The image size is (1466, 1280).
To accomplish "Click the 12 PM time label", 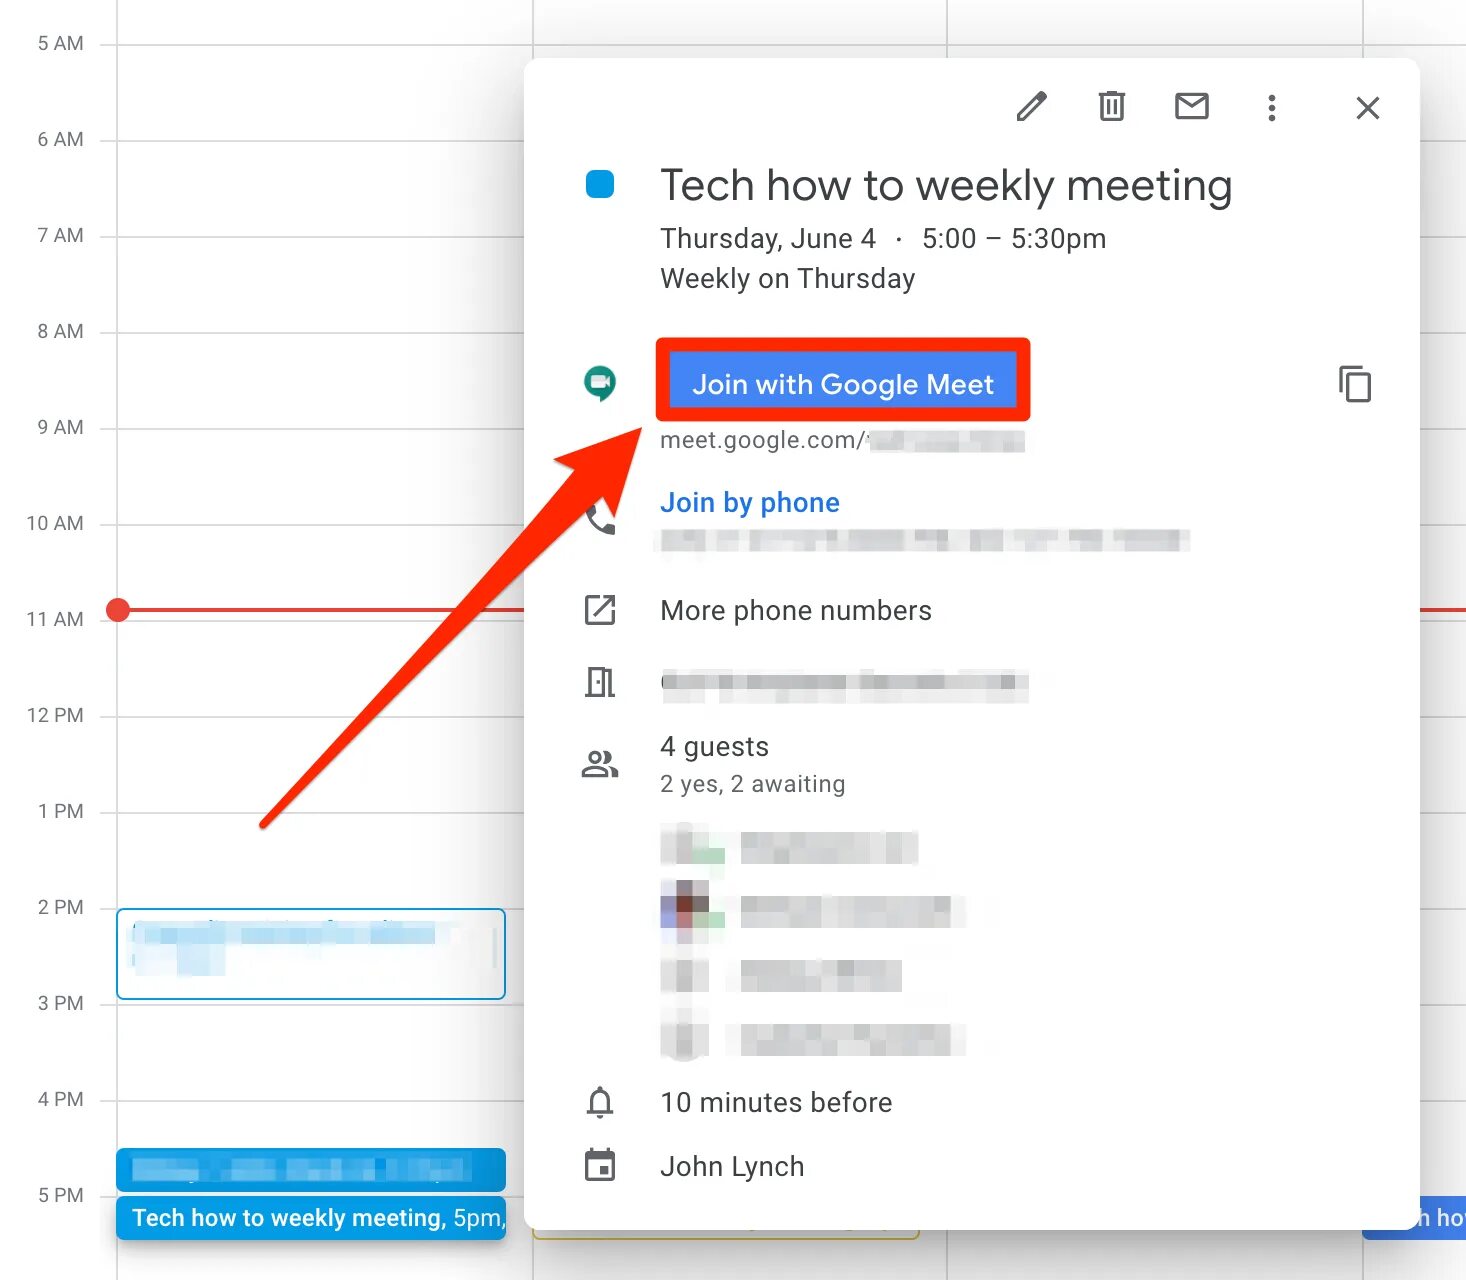I will 55,715.
